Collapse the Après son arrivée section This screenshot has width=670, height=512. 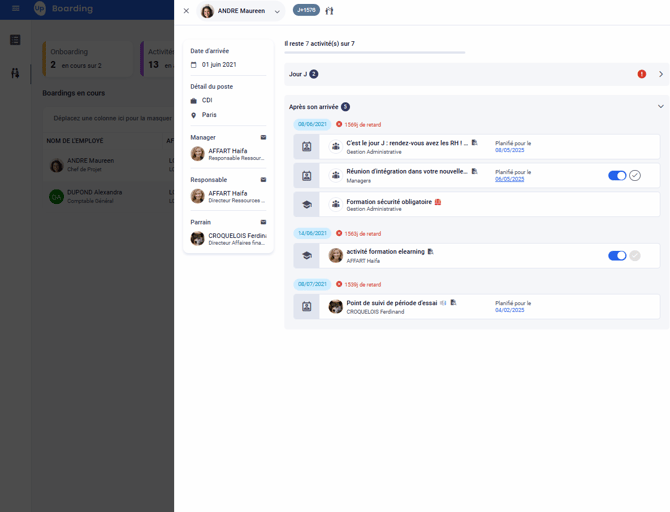pyautogui.click(x=661, y=106)
